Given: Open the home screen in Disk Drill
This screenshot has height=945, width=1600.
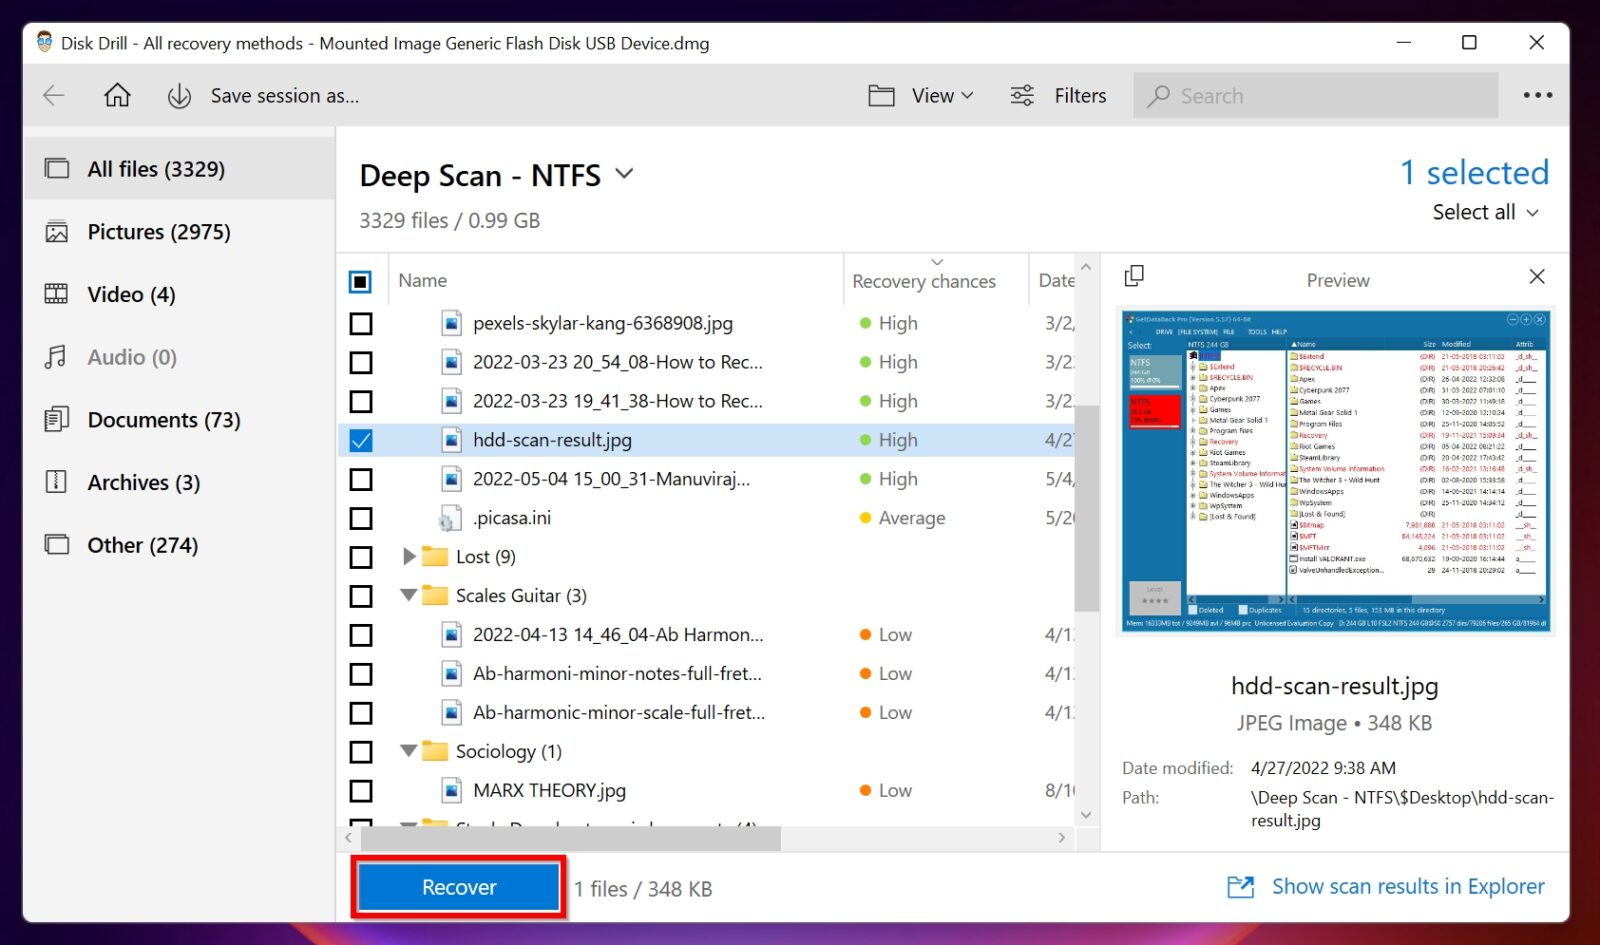Looking at the screenshot, I should [x=117, y=95].
